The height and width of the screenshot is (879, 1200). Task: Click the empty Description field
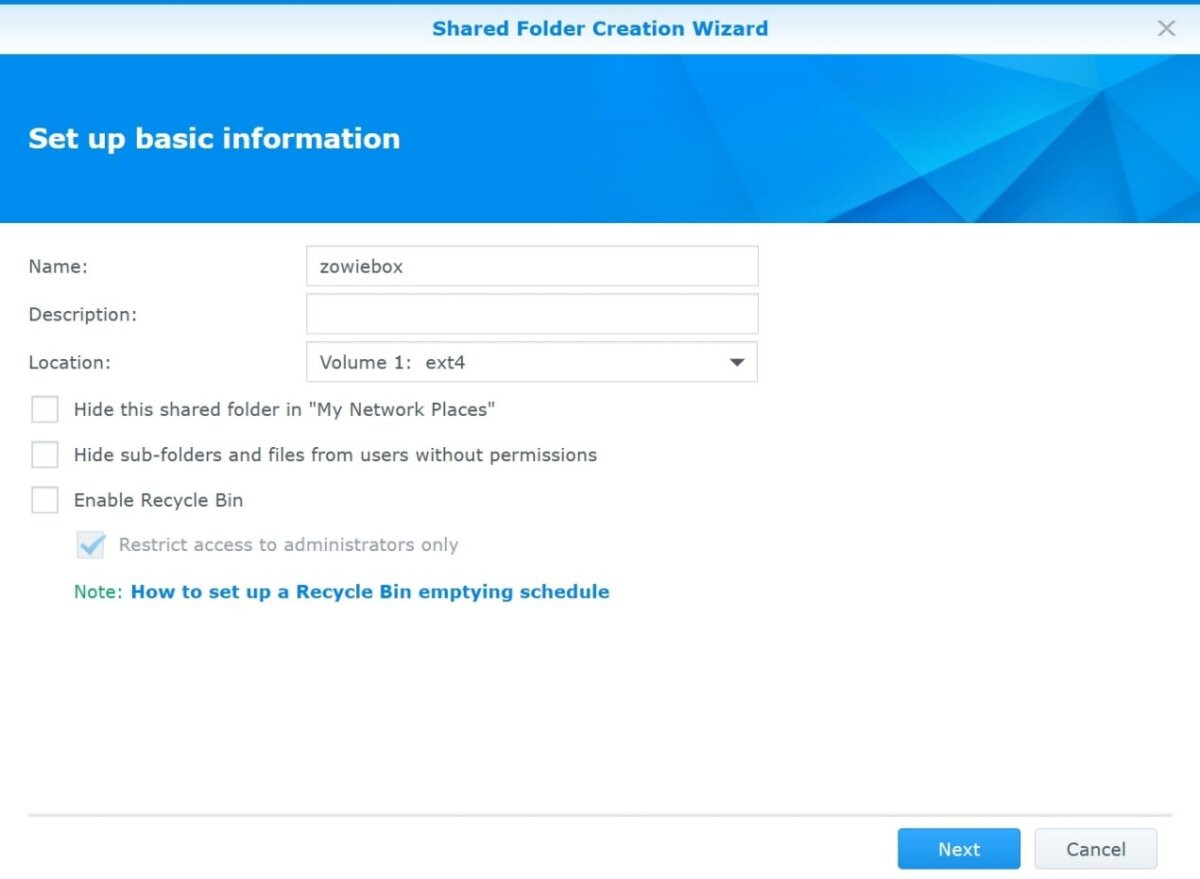tap(531, 313)
